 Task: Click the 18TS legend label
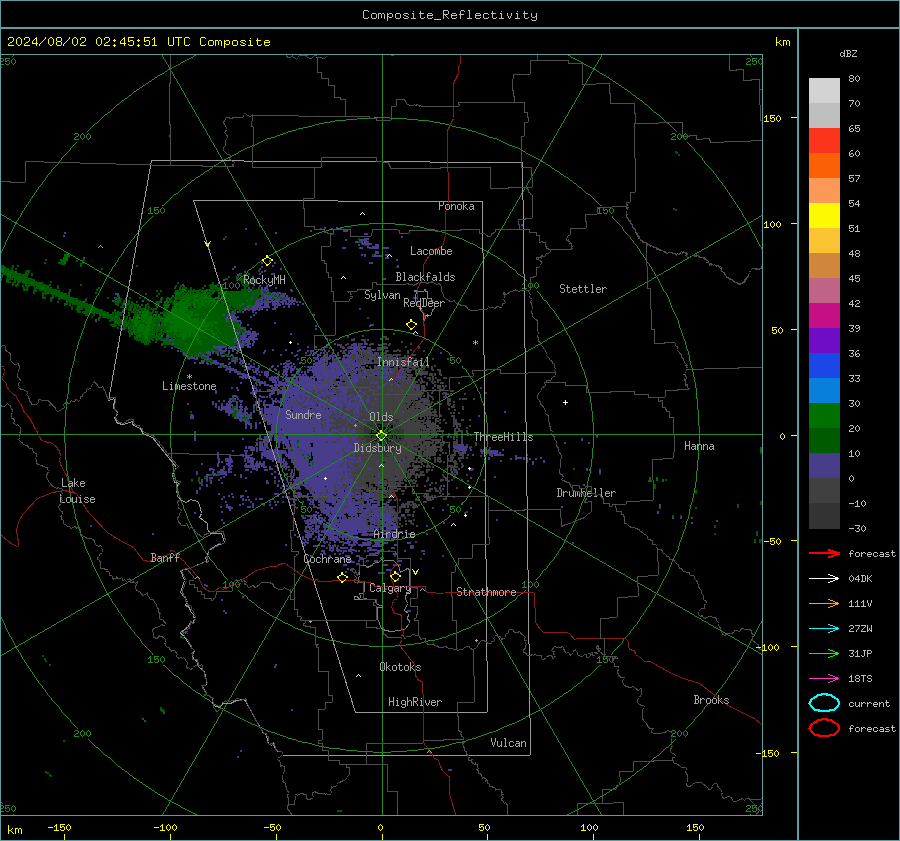[x=860, y=678]
